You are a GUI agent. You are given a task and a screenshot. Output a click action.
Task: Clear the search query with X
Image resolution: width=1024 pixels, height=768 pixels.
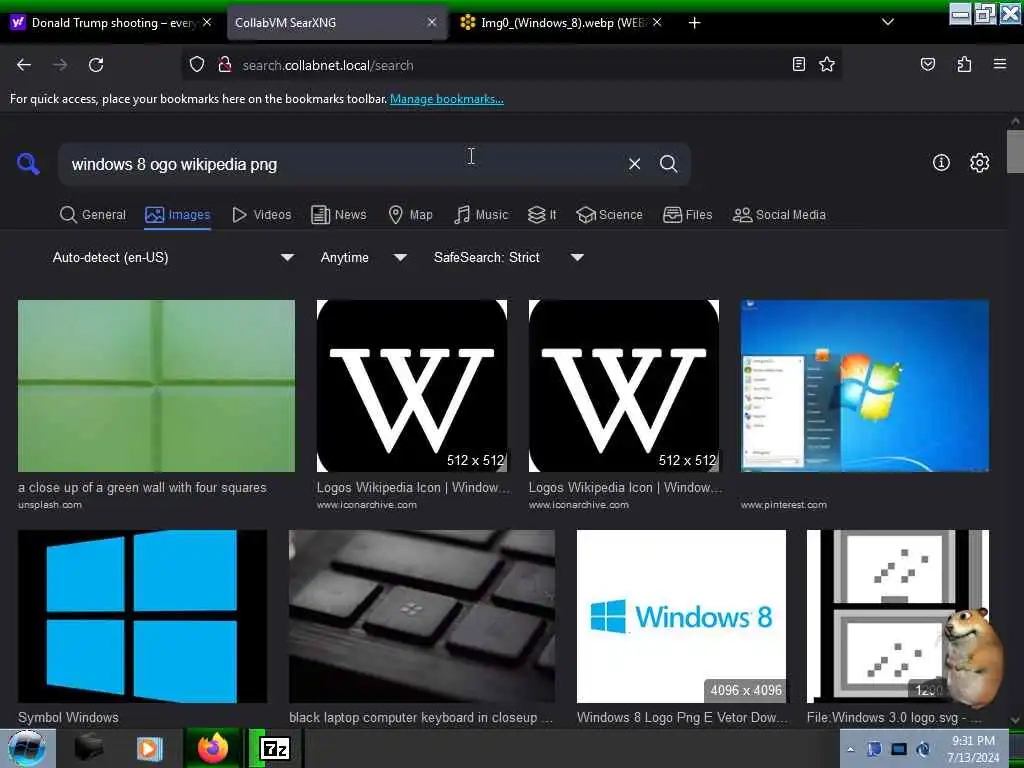(634, 164)
